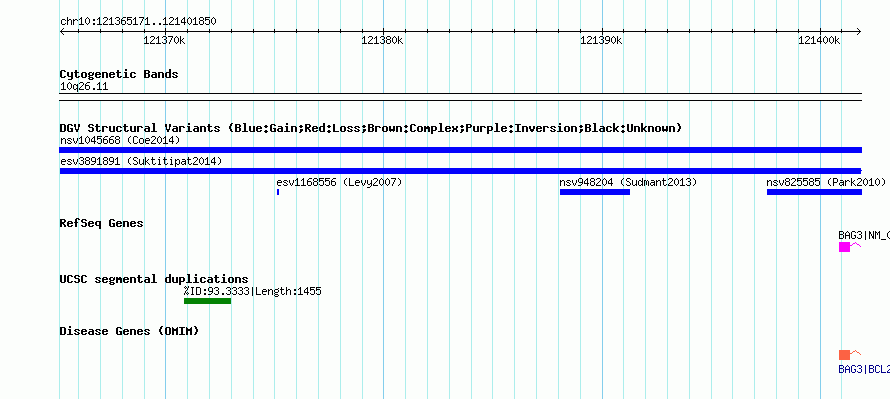Click the nsv1045668 (Coe2014) blue gain bar

click(x=460, y=150)
